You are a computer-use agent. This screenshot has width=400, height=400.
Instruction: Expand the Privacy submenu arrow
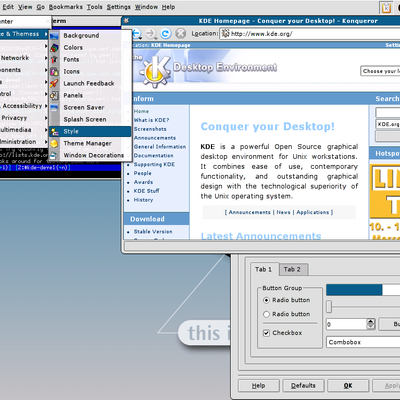click(46, 118)
